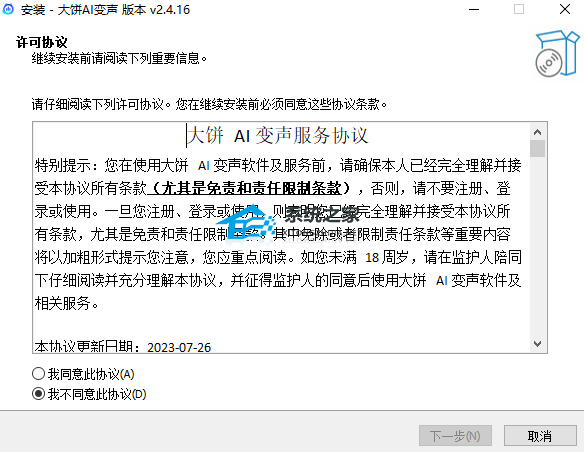Click the scrollbar thumb in license text
584x452 pixels.
(537, 149)
